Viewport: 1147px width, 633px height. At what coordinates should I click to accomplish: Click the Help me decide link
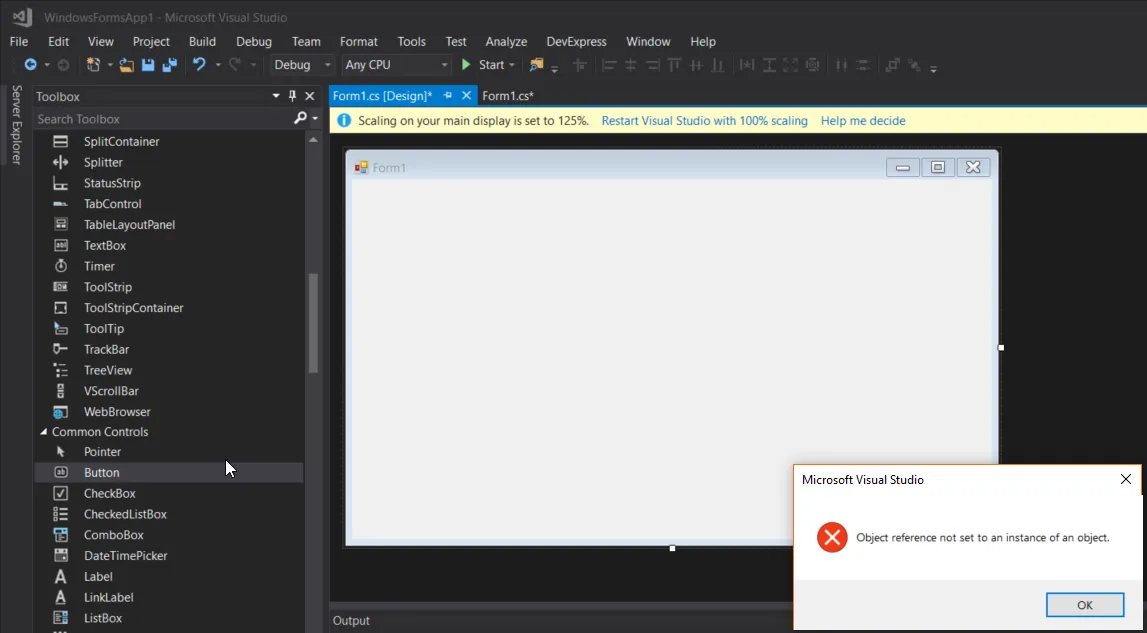tap(863, 121)
